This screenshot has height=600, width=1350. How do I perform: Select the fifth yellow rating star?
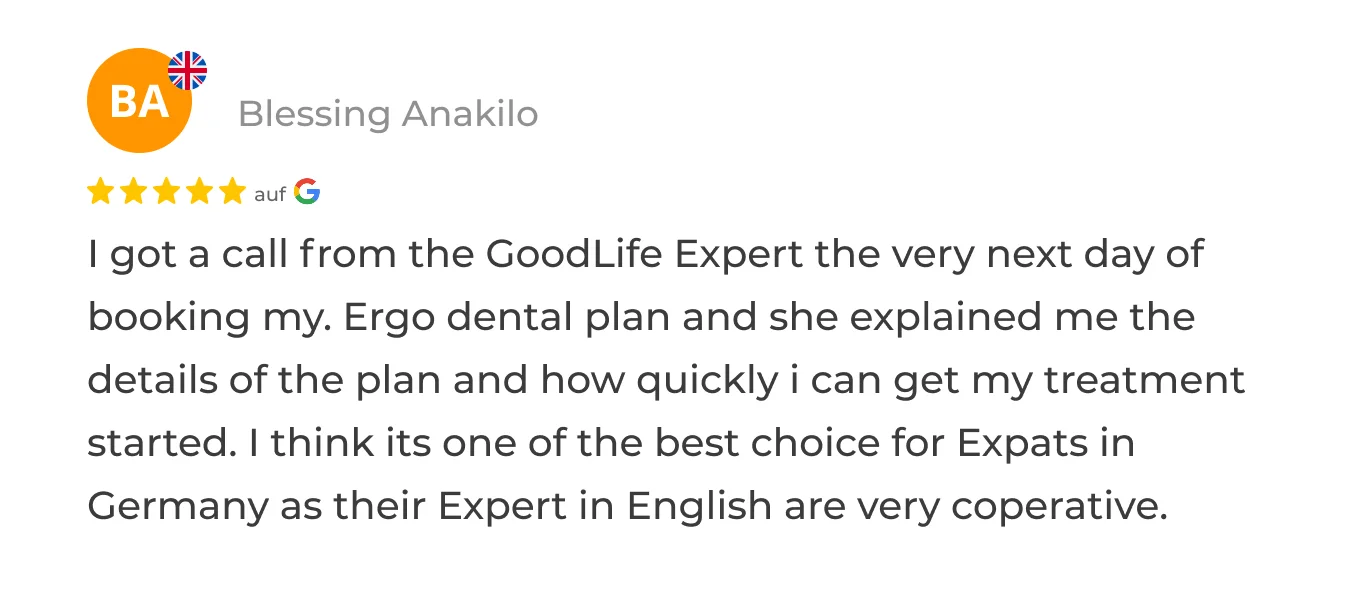pos(232,191)
